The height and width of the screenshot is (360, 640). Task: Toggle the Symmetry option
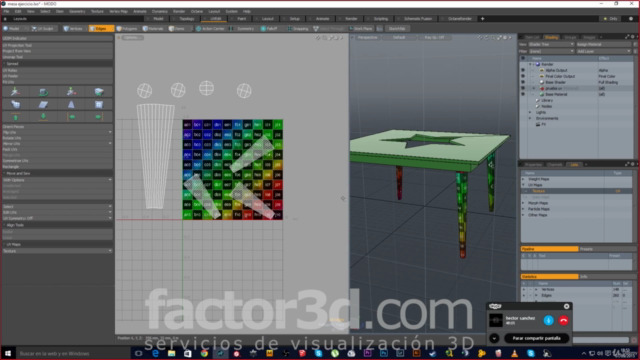(x=242, y=29)
